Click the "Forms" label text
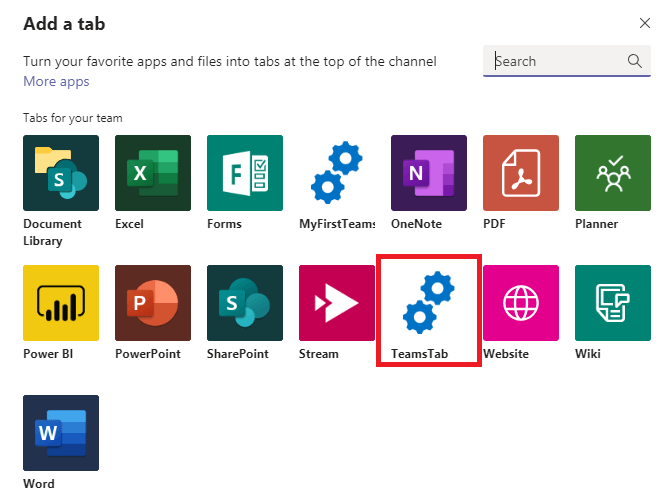The image size is (663, 497). click(225, 224)
